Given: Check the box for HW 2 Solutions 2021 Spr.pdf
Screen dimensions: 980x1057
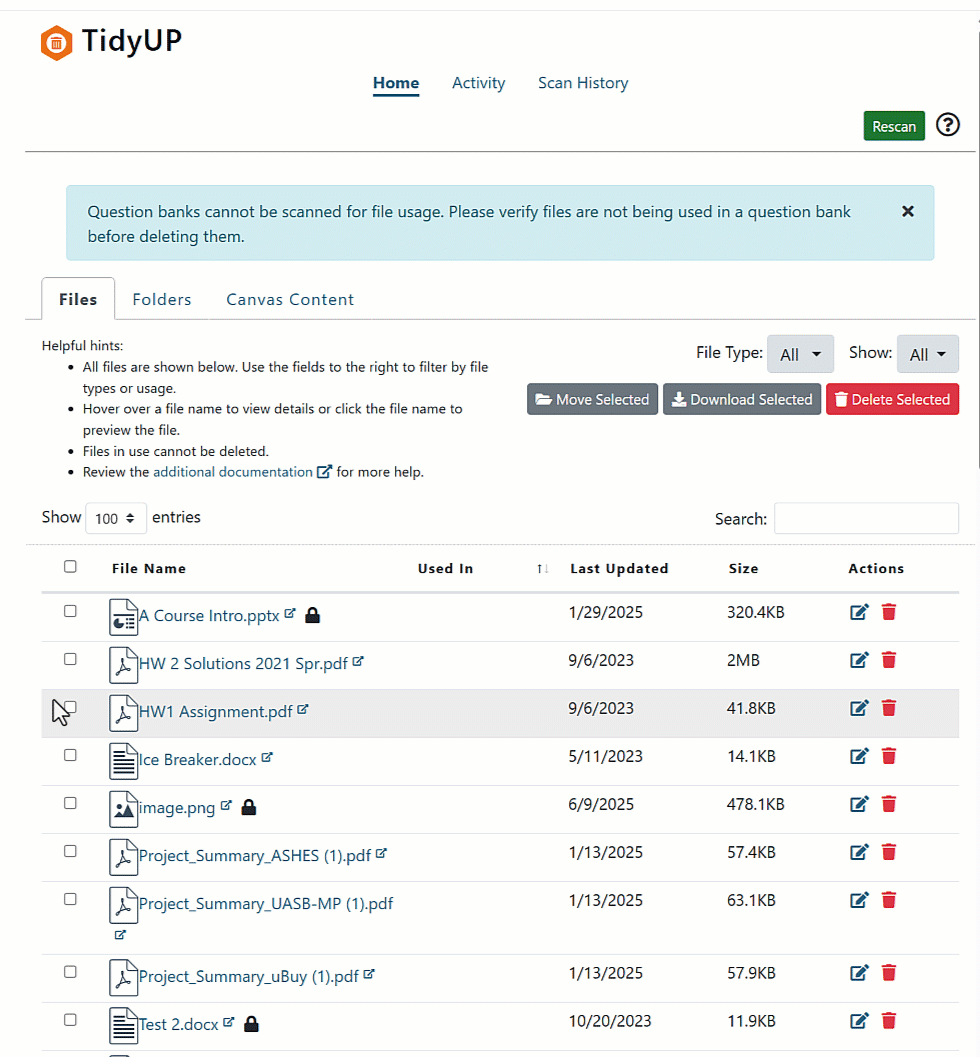Looking at the screenshot, I should click(x=70, y=659).
